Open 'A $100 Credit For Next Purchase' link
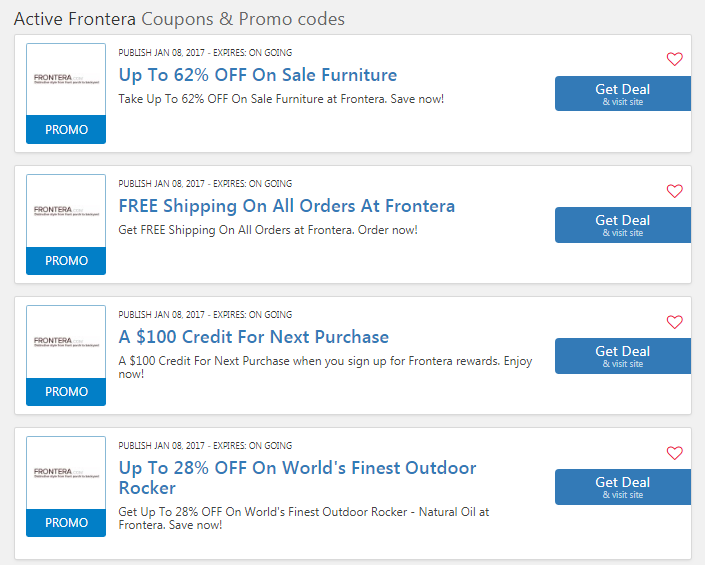 (254, 337)
